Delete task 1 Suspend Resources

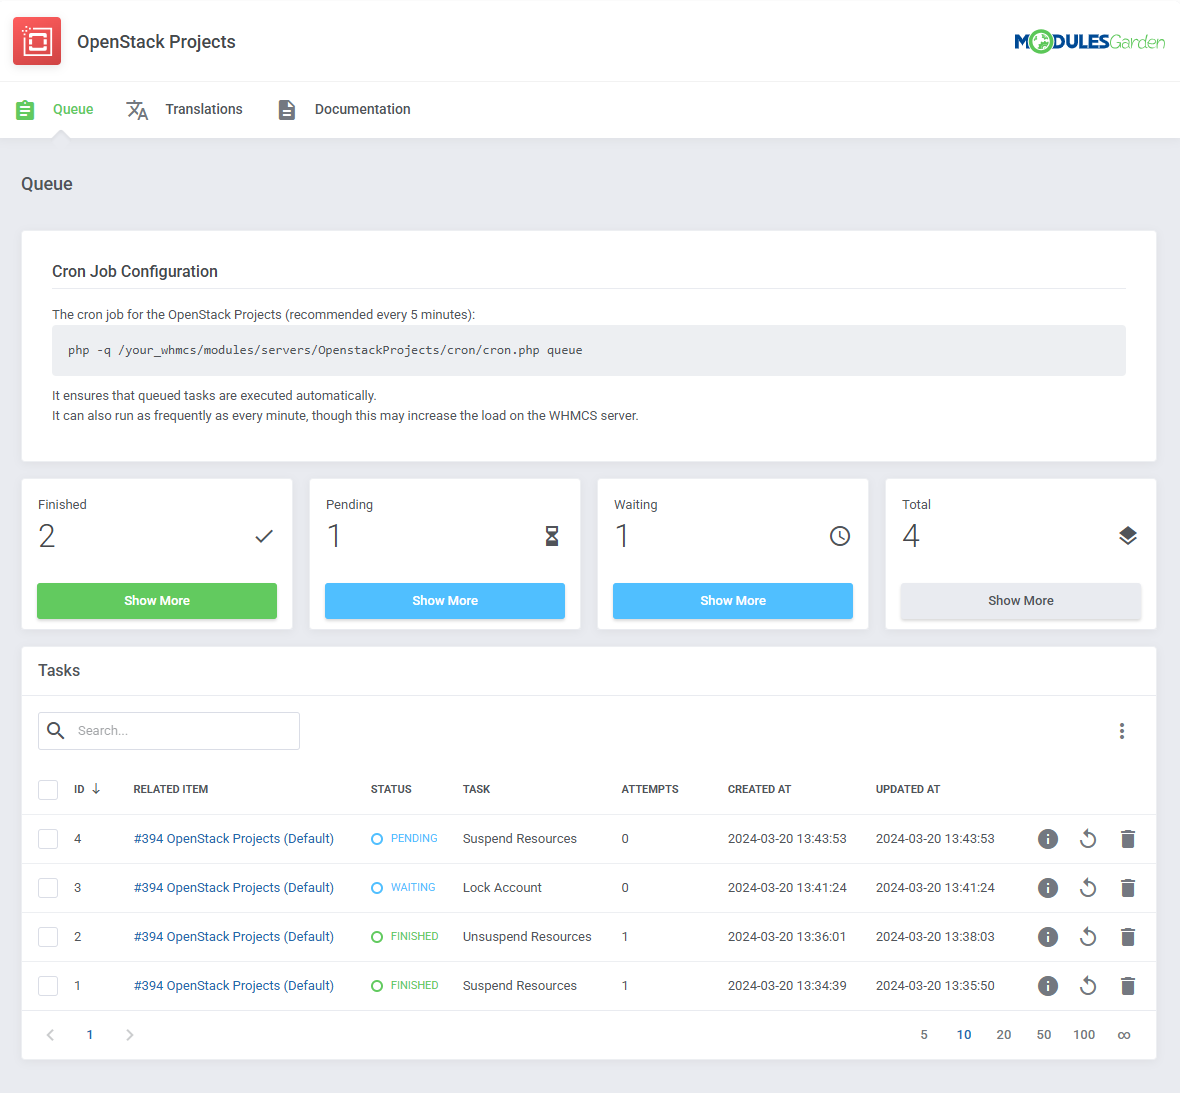pos(1127,985)
